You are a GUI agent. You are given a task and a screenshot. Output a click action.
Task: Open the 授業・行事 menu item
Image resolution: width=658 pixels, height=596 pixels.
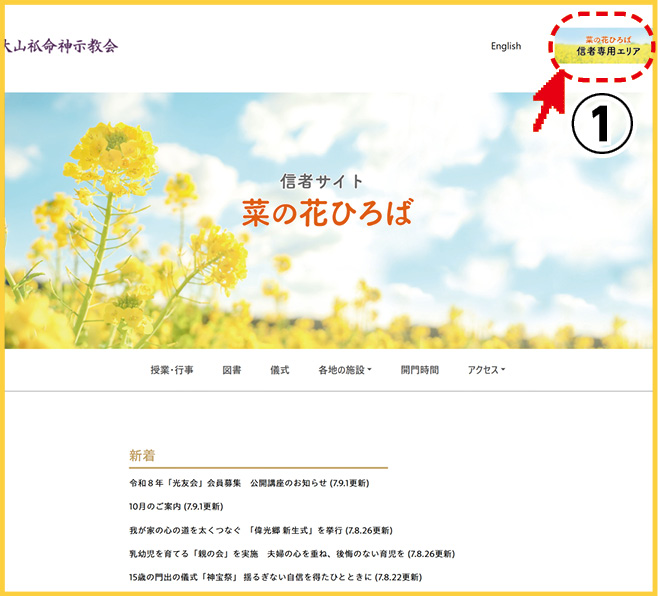(x=172, y=370)
